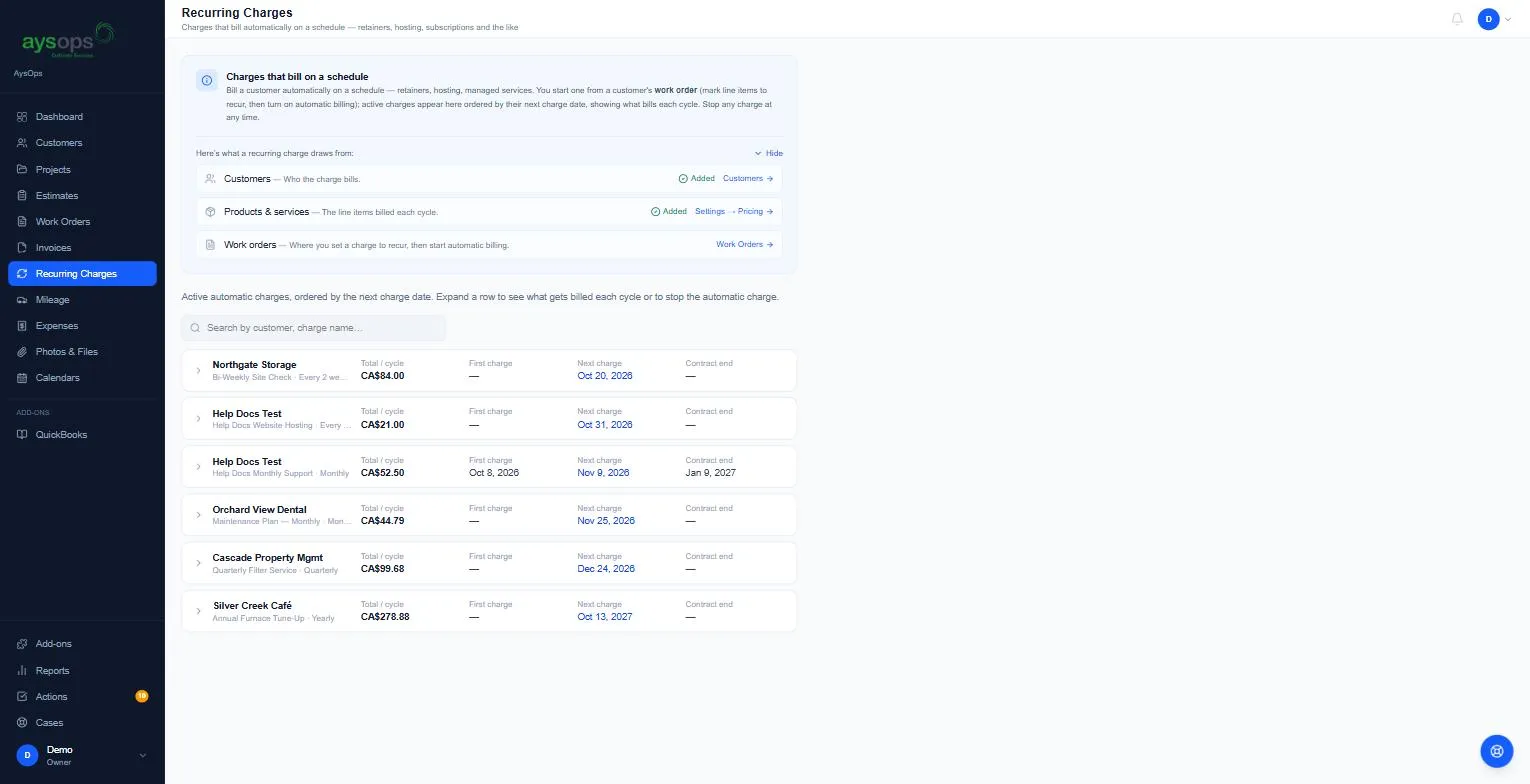Image resolution: width=1530 pixels, height=784 pixels.
Task: Focus the search by customer field
Action: point(314,328)
